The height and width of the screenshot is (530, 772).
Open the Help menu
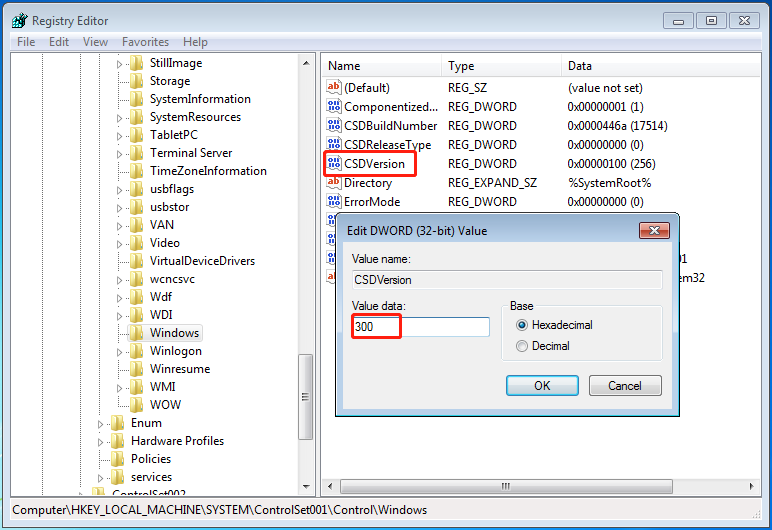195,42
